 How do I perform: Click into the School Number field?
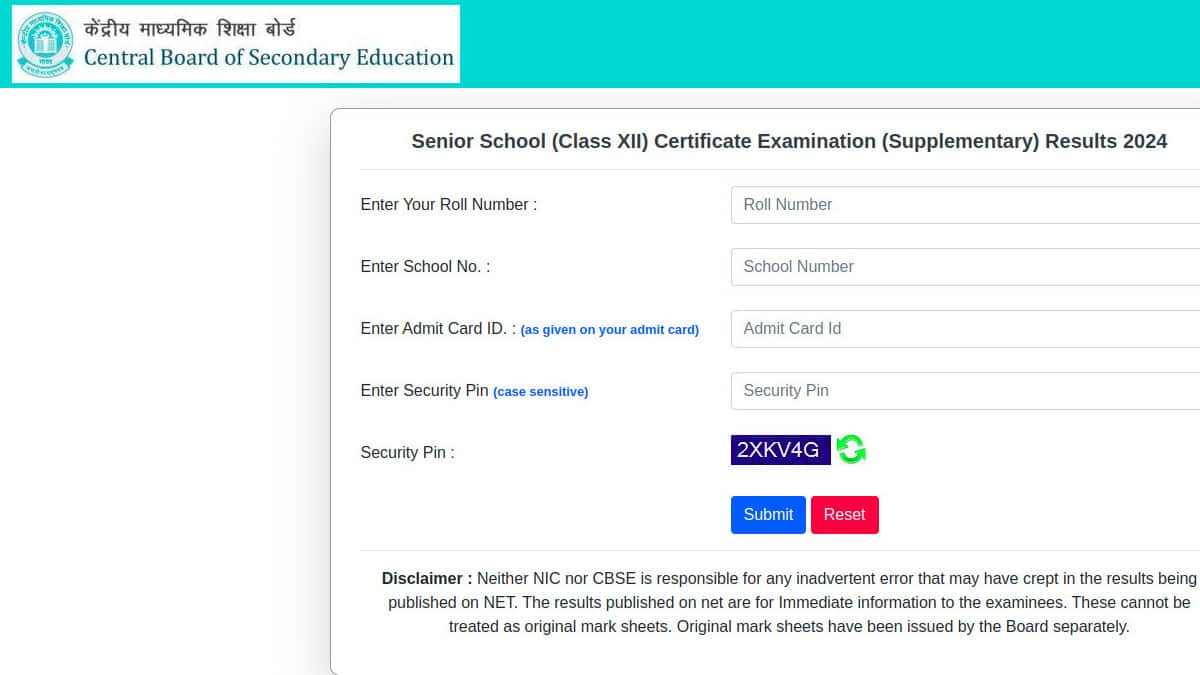965,266
